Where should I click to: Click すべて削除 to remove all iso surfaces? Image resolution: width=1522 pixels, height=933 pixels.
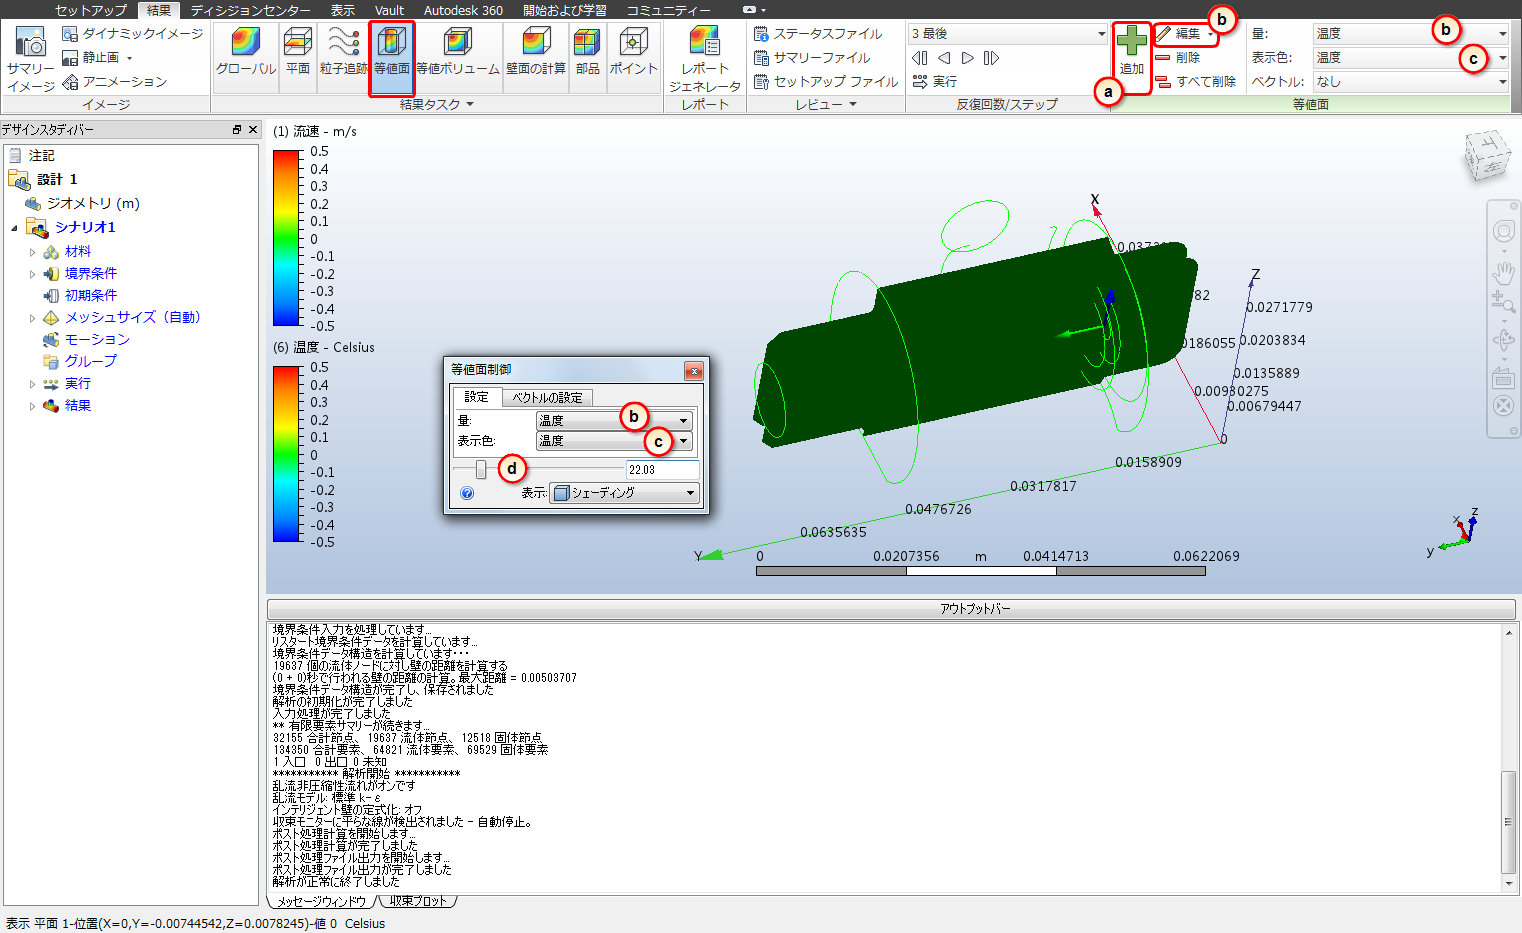click(1195, 82)
